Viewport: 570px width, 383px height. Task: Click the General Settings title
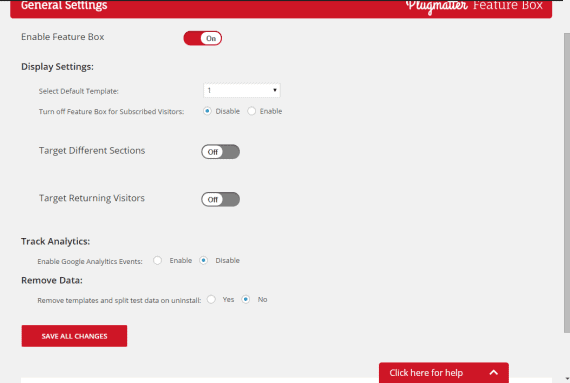pos(64,5)
